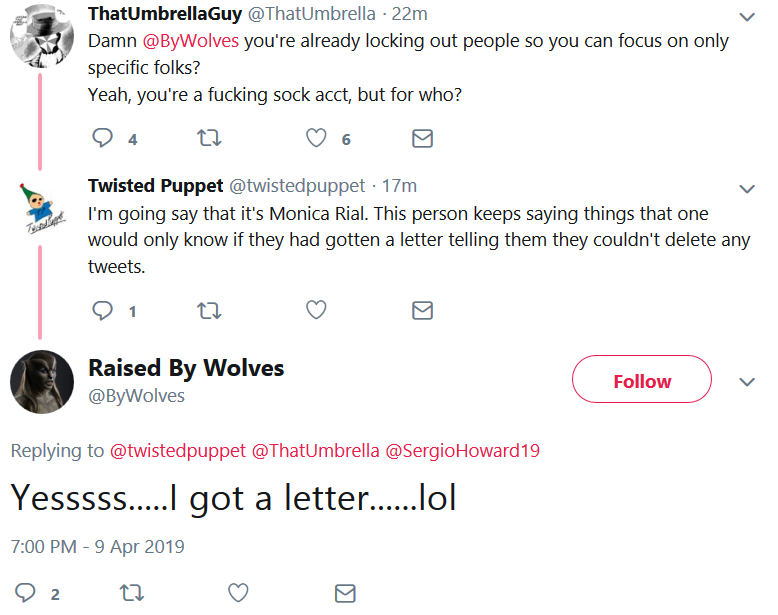Expand Twisted Puppet tweet options chevron
778x615 pixels.
(747, 189)
